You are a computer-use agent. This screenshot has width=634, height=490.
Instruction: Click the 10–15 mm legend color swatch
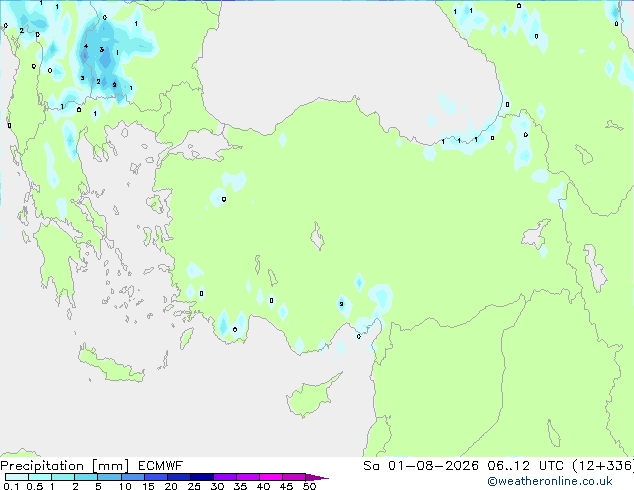click(x=132, y=477)
